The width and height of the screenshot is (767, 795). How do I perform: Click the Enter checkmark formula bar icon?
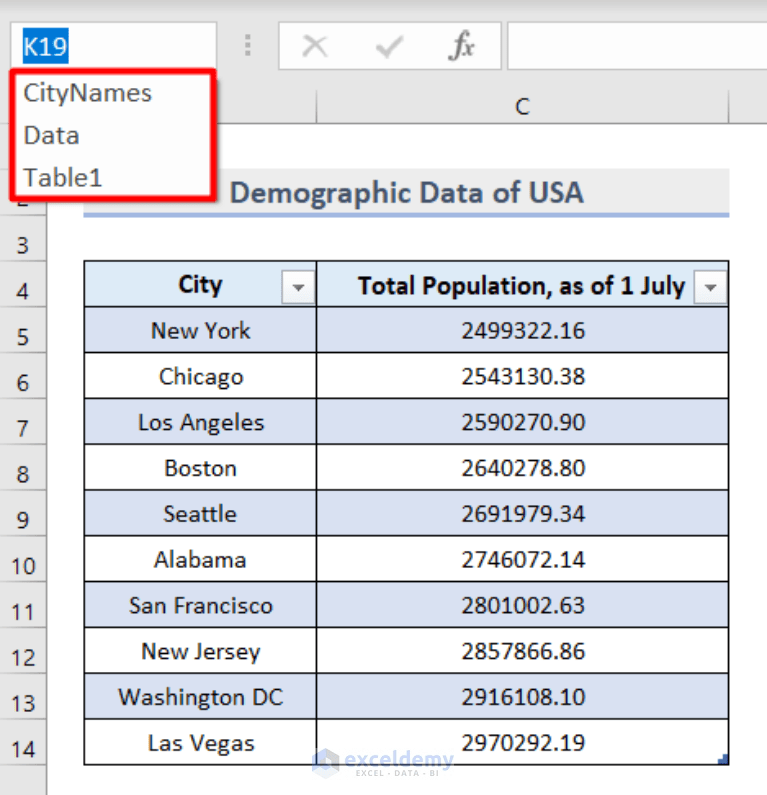pos(389,46)
